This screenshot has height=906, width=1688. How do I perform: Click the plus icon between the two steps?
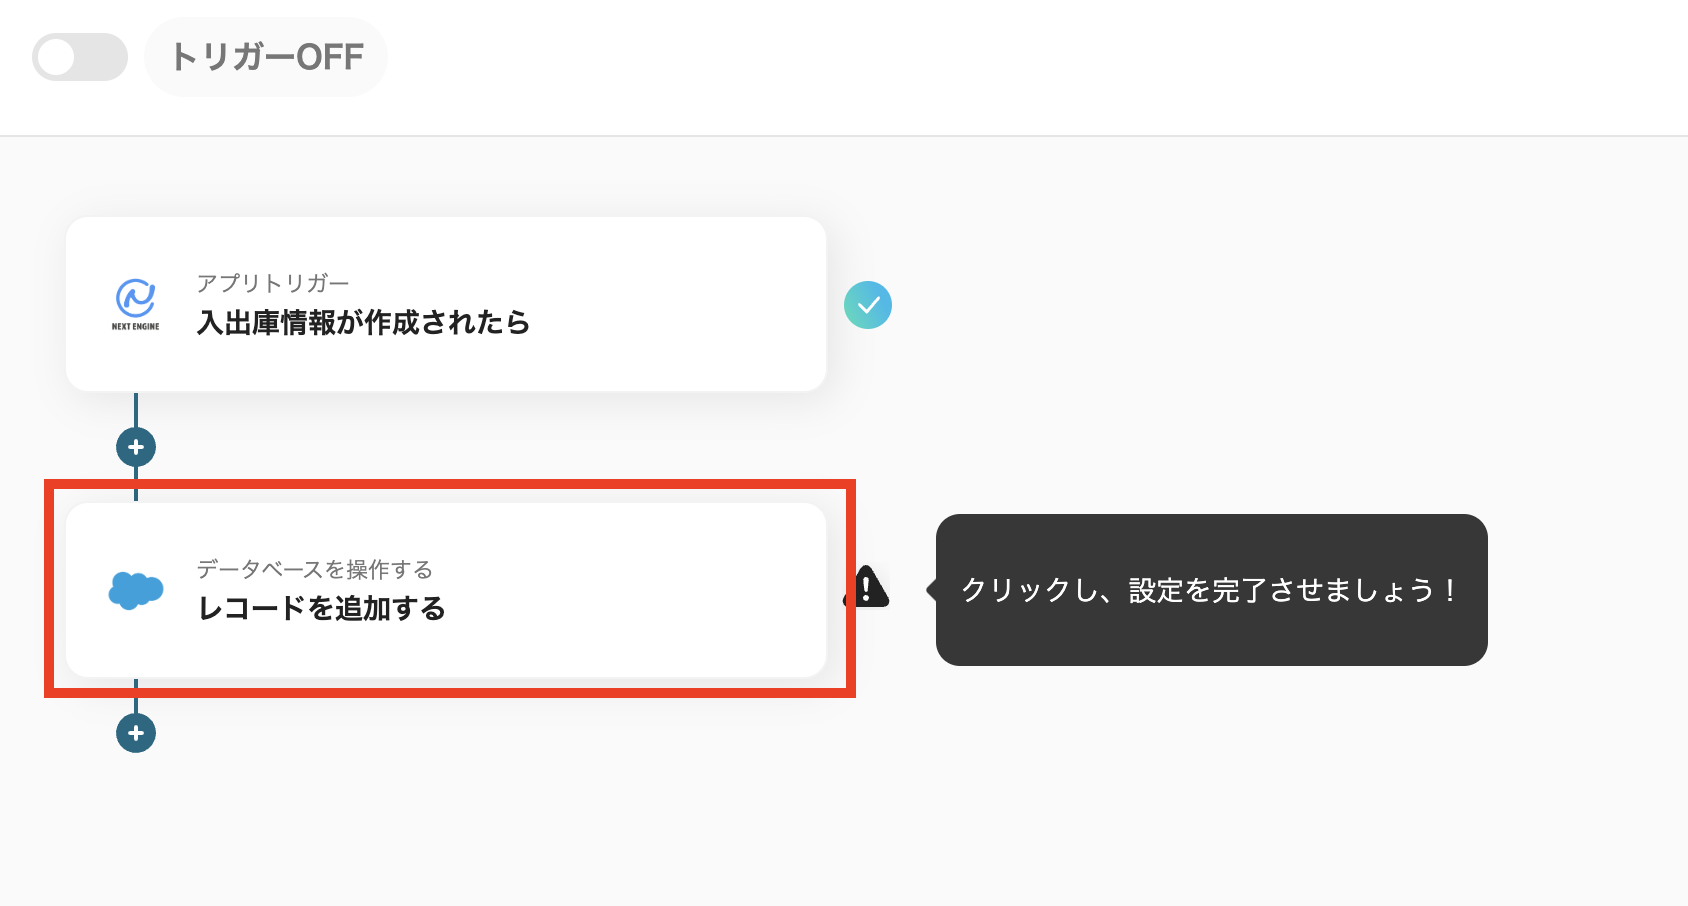click(x=135, y=447)
